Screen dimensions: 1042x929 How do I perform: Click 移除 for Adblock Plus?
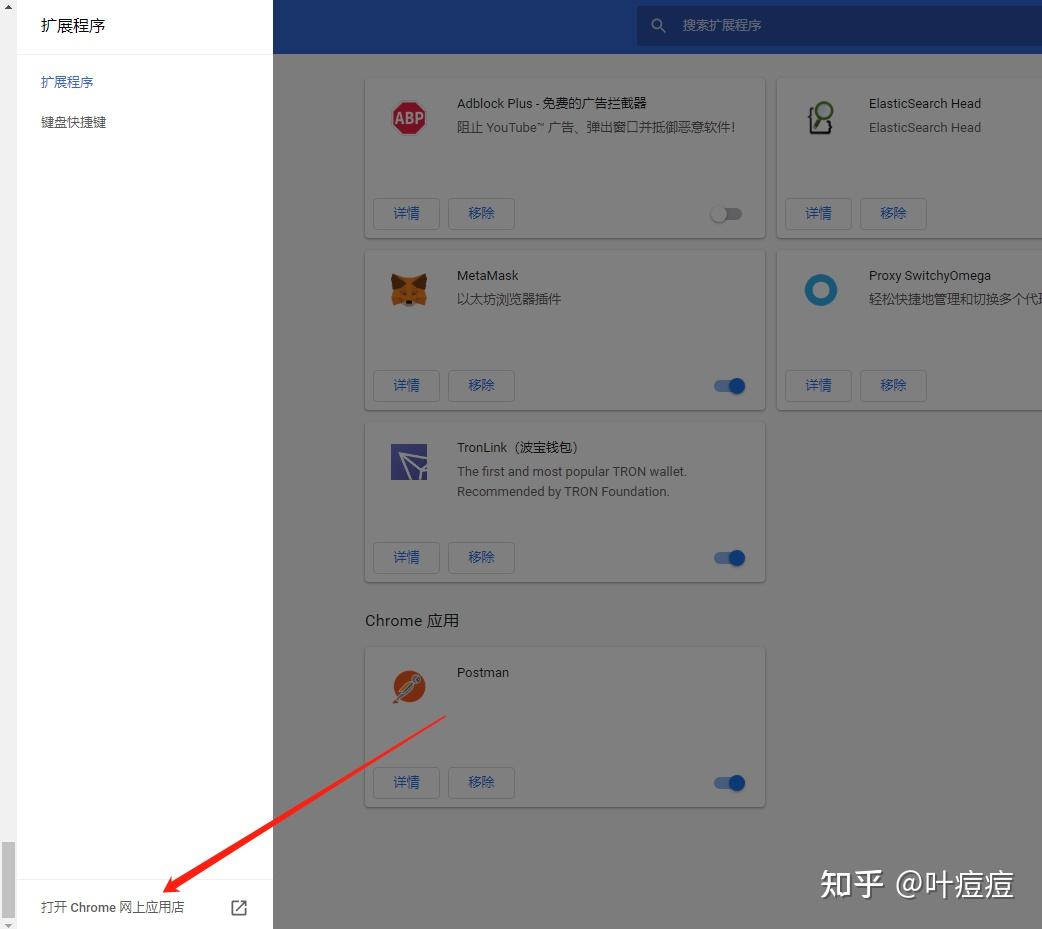click(481, 213)
